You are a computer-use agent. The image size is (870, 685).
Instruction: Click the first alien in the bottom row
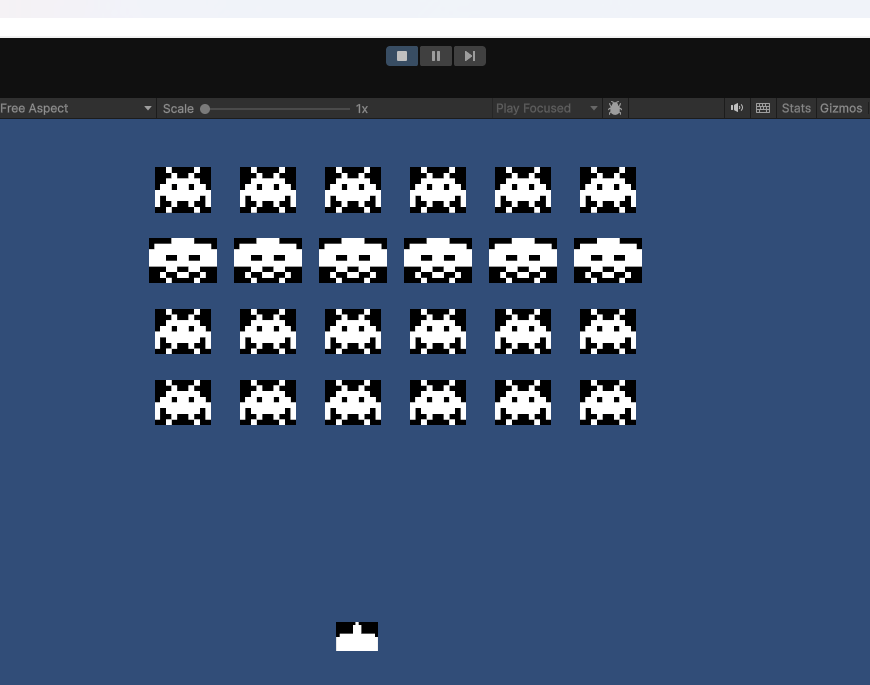(x=183, y=403)
